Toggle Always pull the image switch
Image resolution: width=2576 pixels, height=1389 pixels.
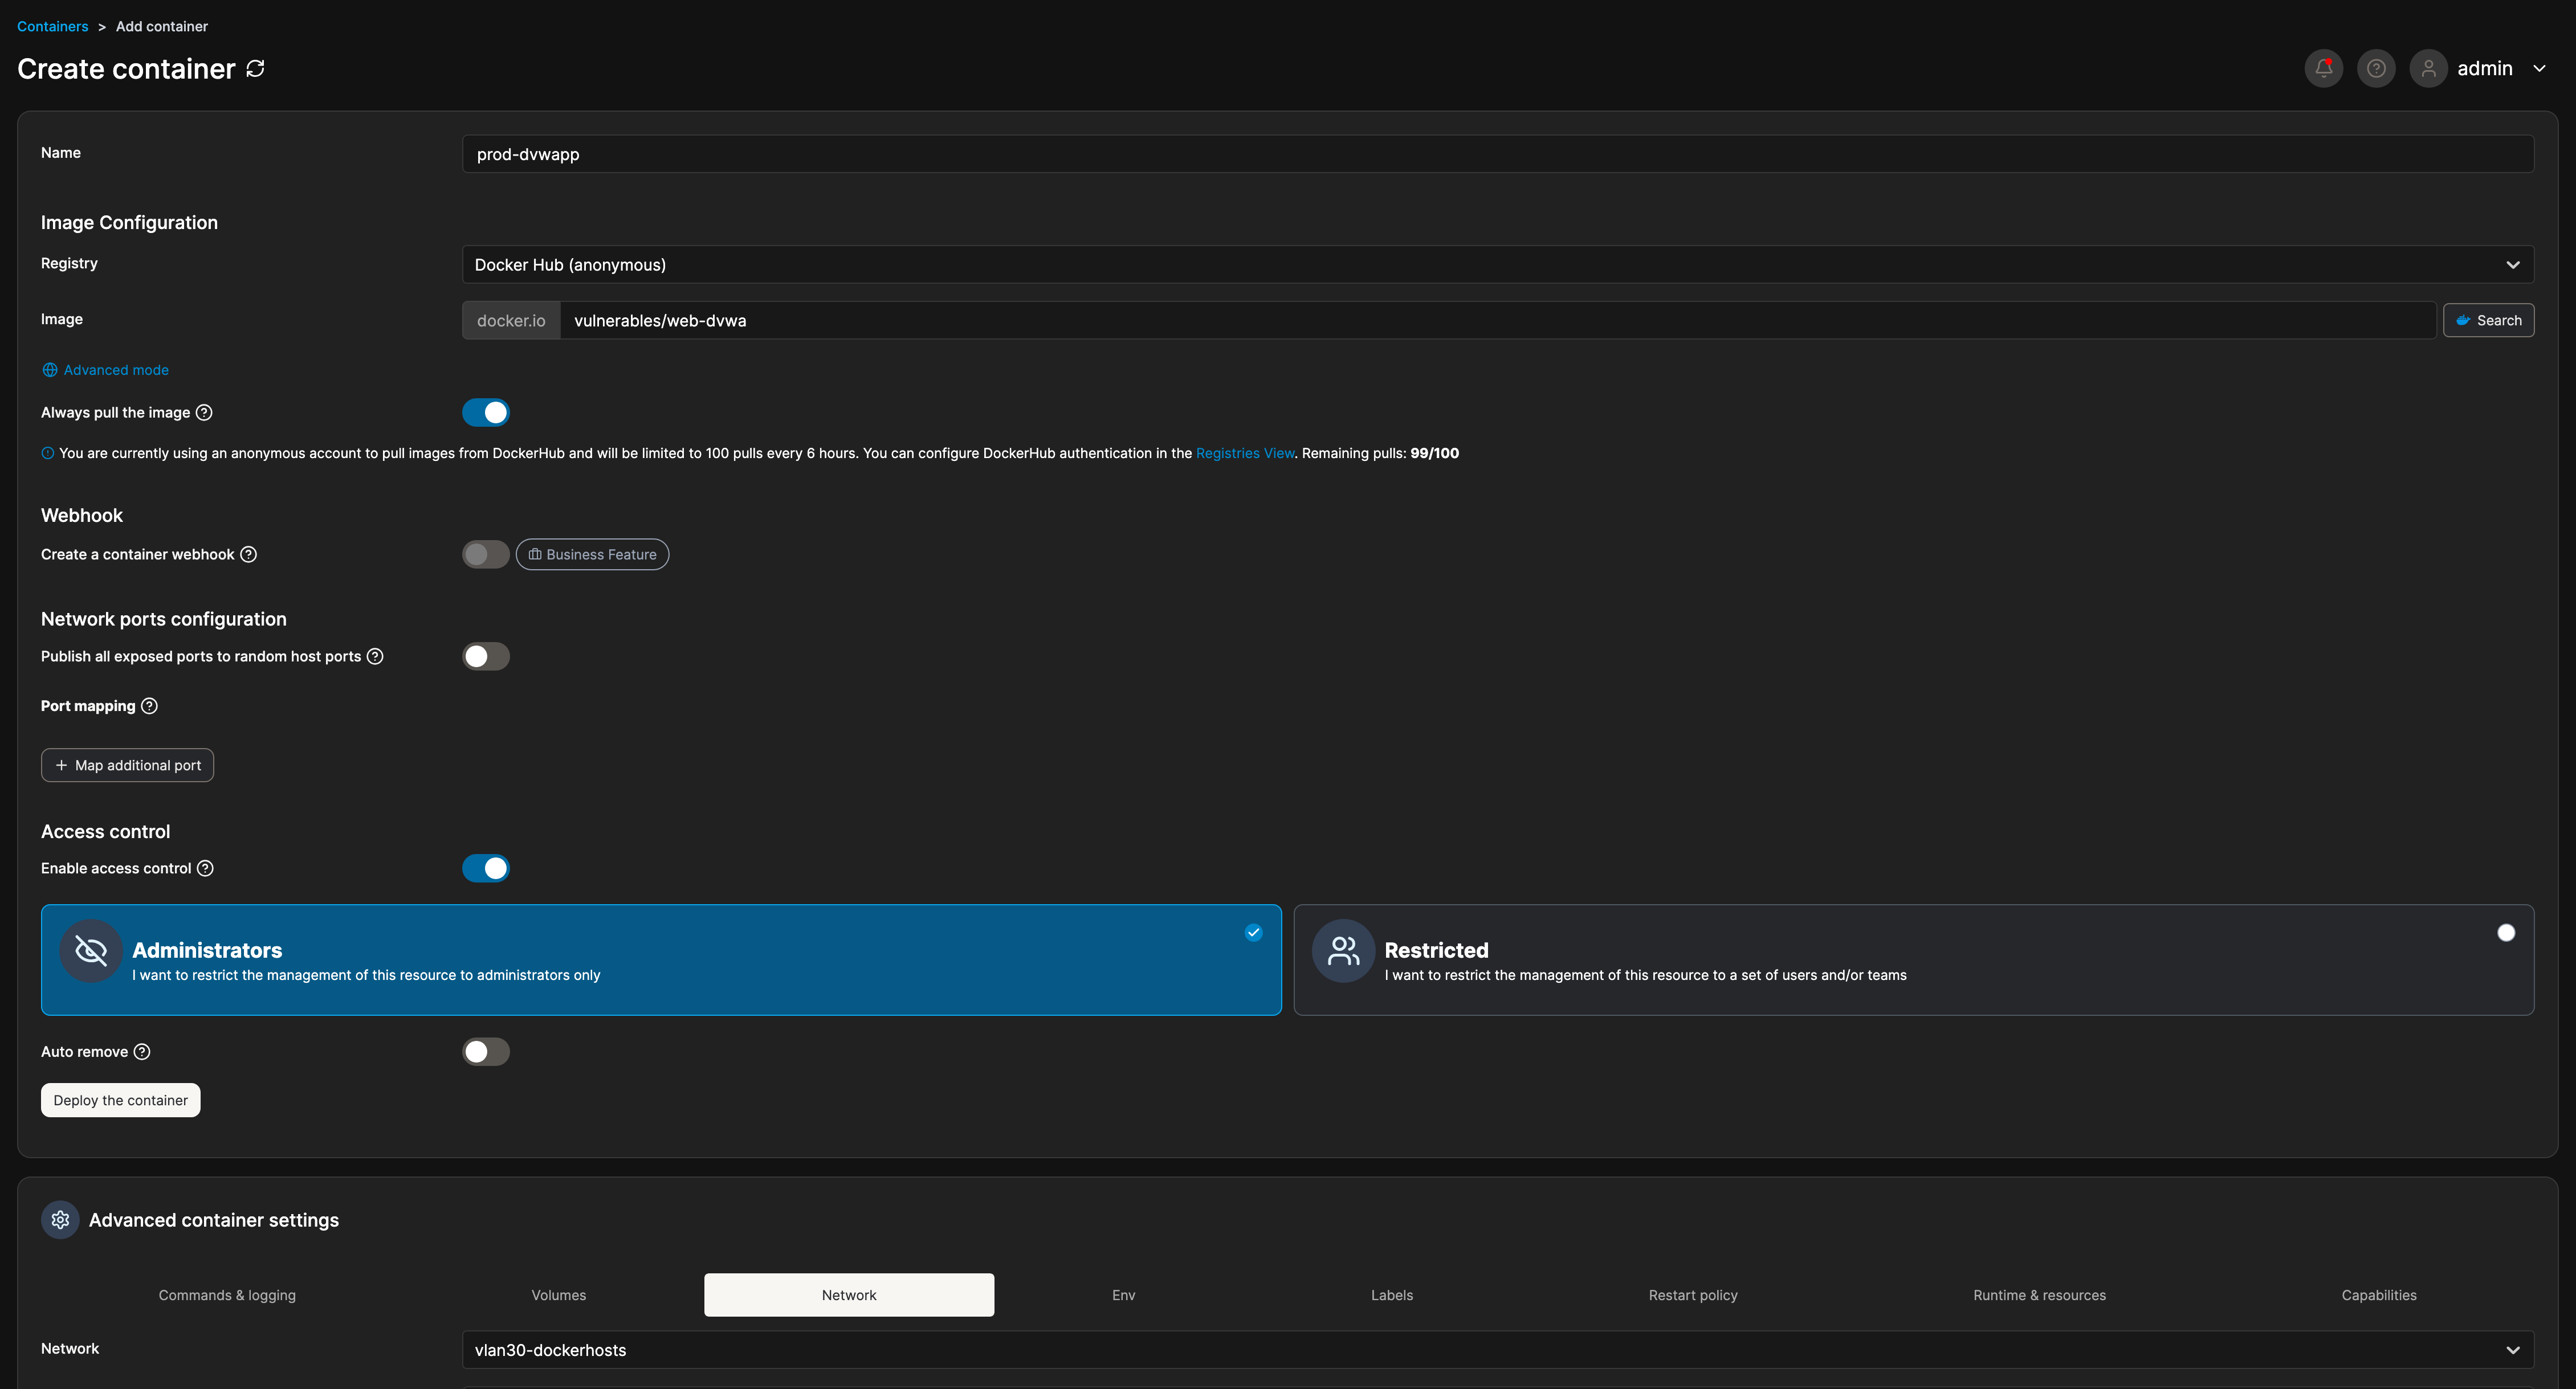(x=486, y=413)
